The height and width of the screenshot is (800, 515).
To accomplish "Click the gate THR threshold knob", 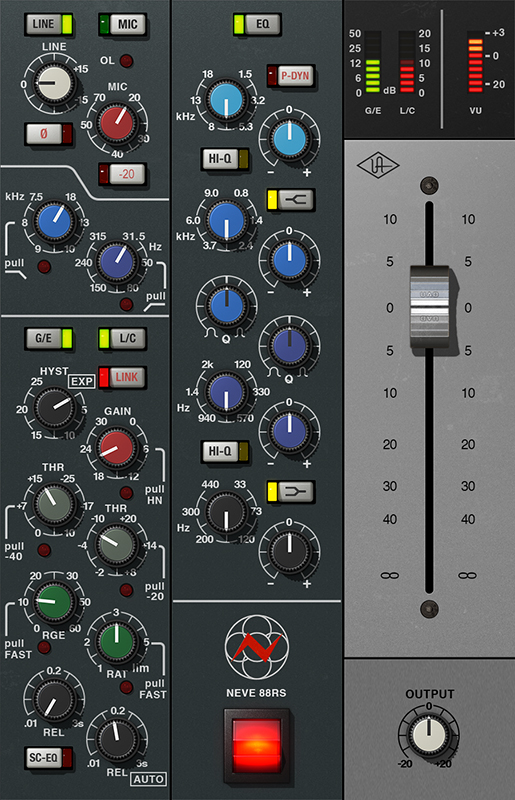I will pos(53,505).
